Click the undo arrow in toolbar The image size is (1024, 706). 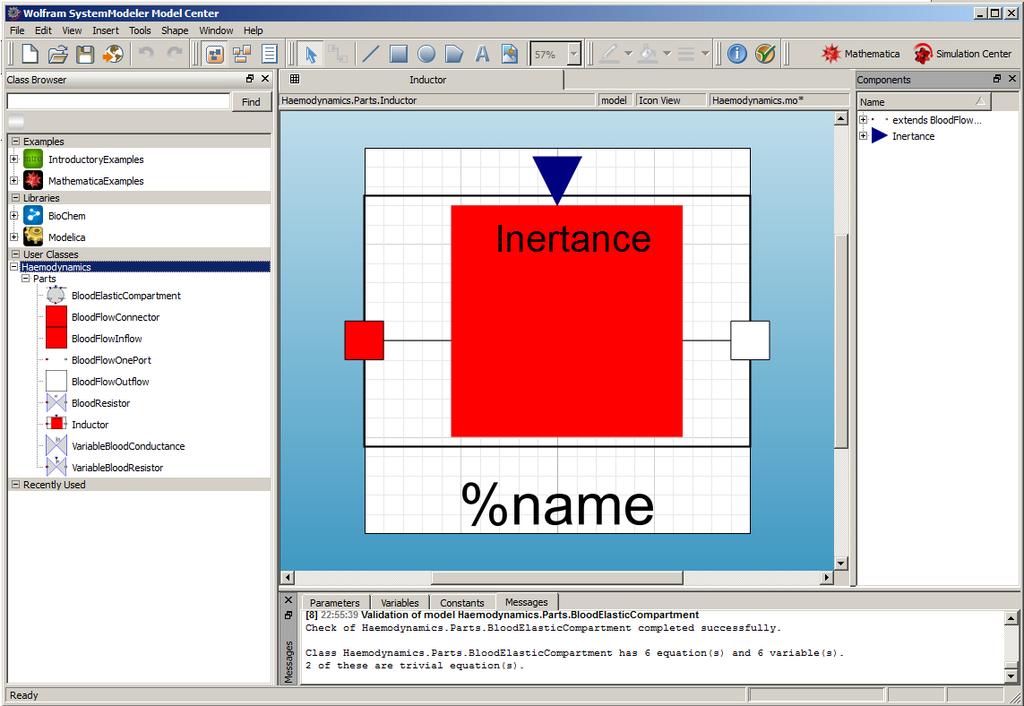(146, 54)
